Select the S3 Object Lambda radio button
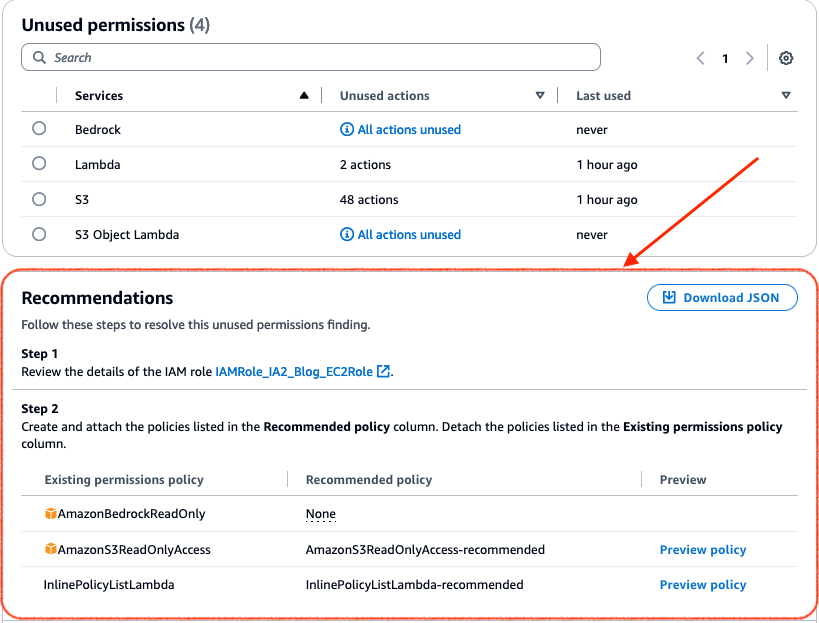The width and height of the screenshot is (819, 623). 38,234
